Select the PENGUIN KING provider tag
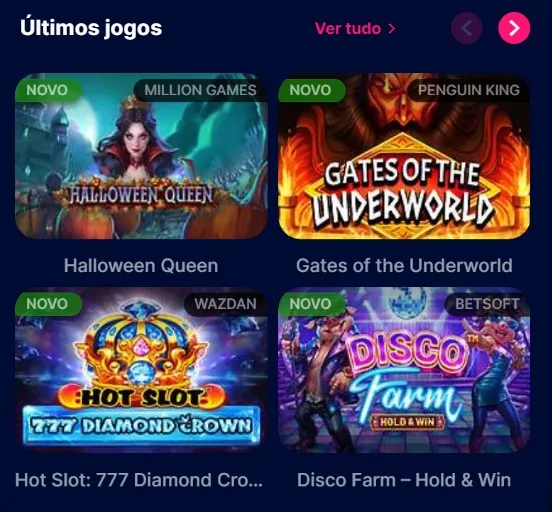 pos(469,90)
